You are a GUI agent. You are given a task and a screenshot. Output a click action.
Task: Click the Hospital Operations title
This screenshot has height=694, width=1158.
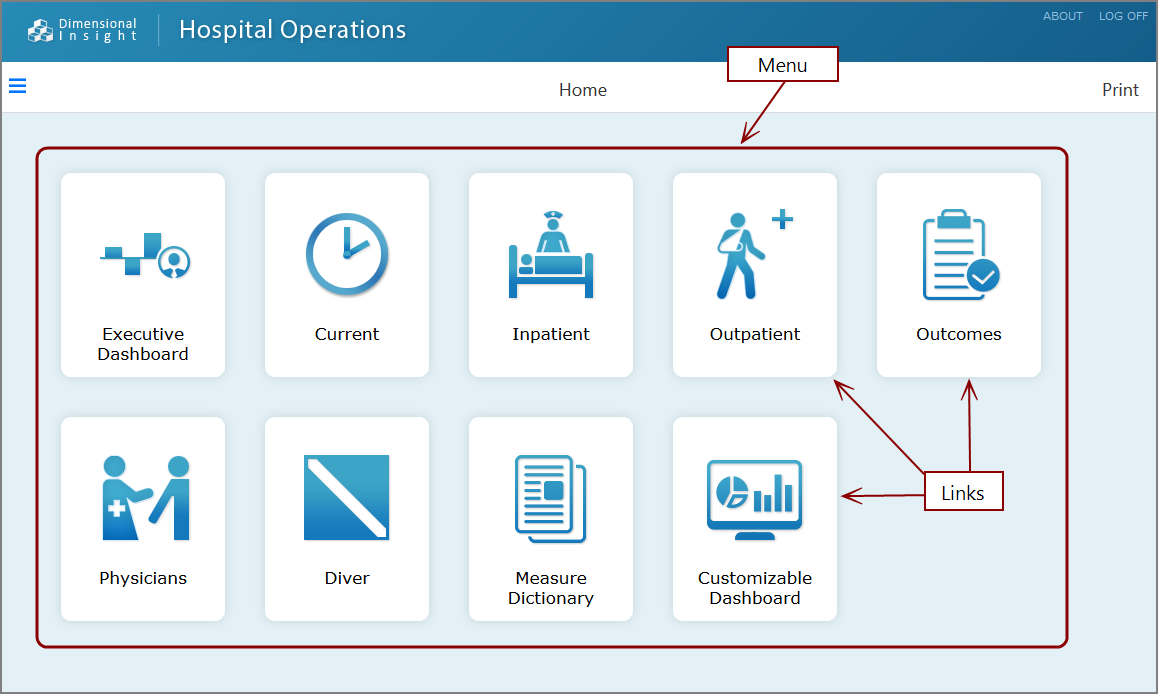tap(292, 30)
